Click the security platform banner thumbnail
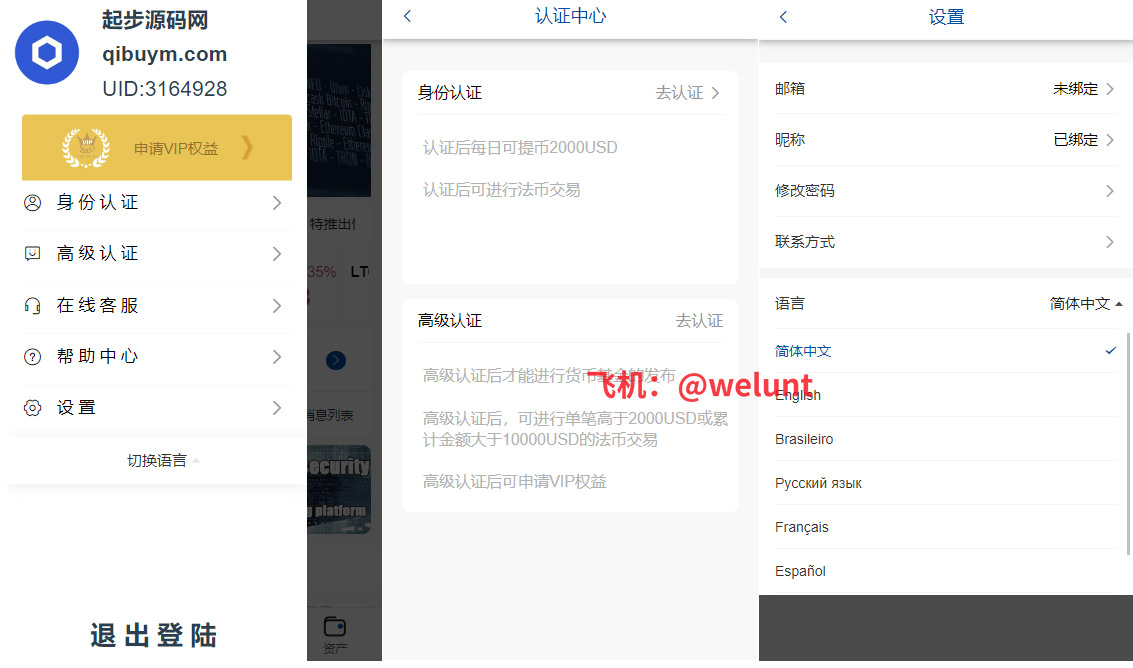 pos(339,489)
